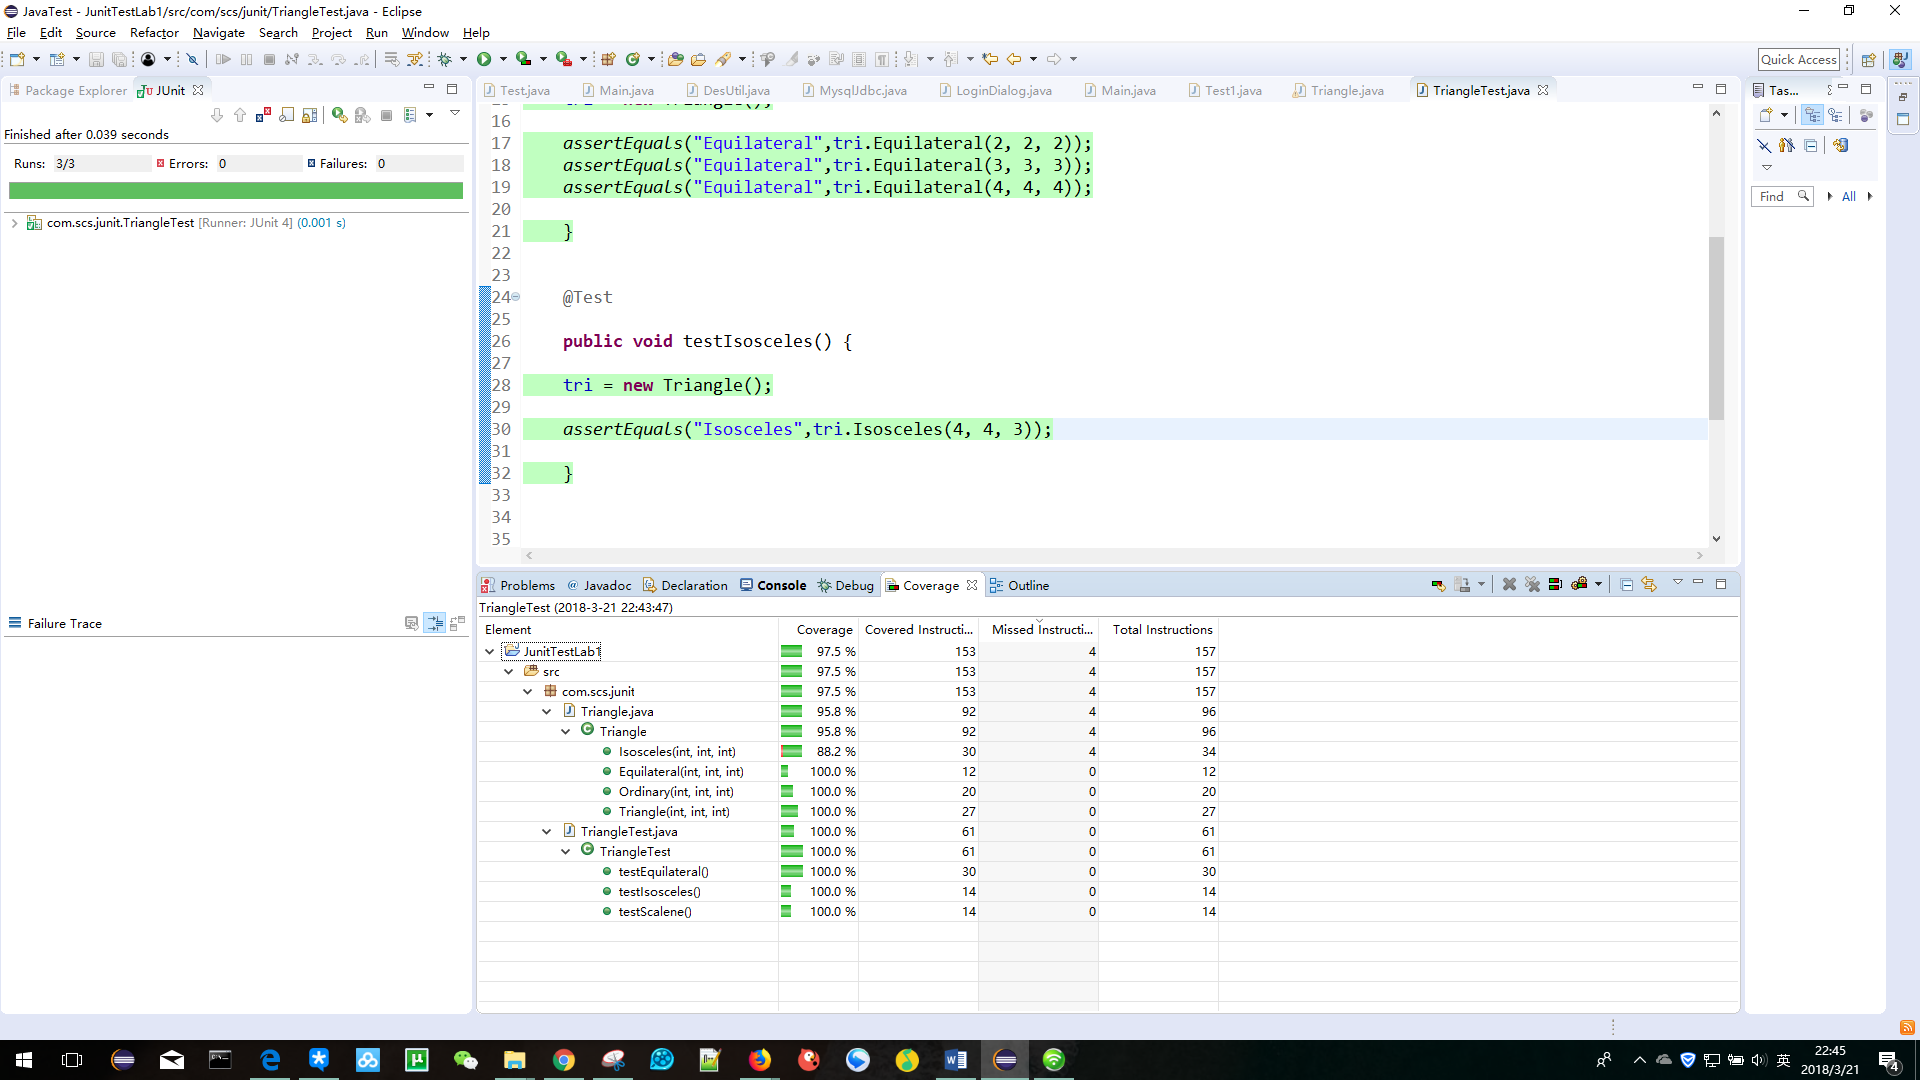
Task: Click Relaunch Coverage Session icon
Action: pos(1438,584)
